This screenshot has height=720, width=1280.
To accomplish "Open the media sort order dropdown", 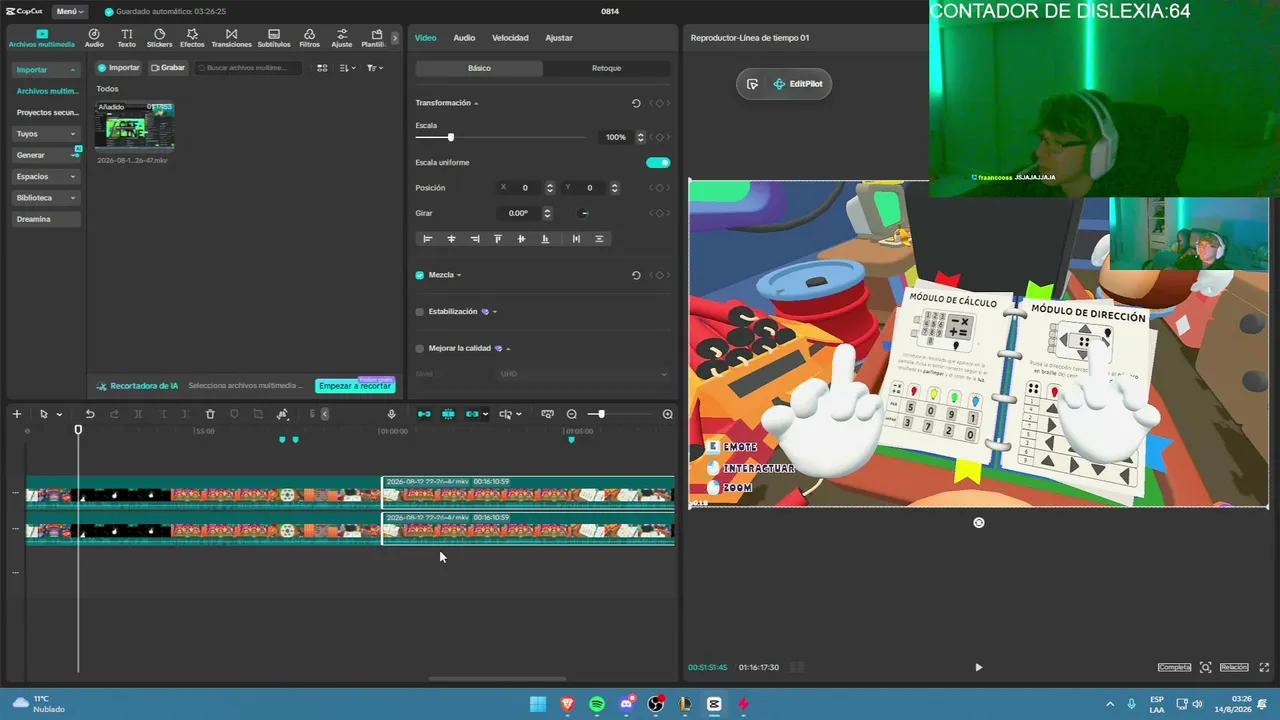I will pyautogui.click(x=346, y=68).
